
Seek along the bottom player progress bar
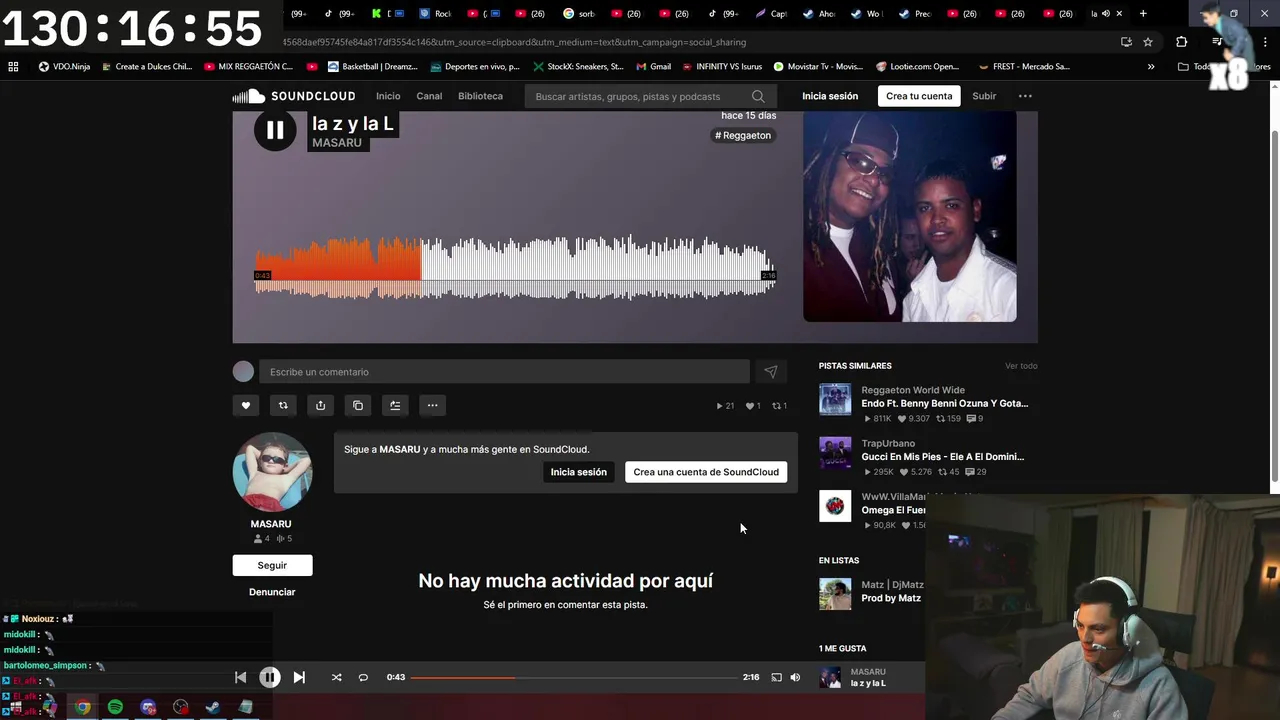572,677
